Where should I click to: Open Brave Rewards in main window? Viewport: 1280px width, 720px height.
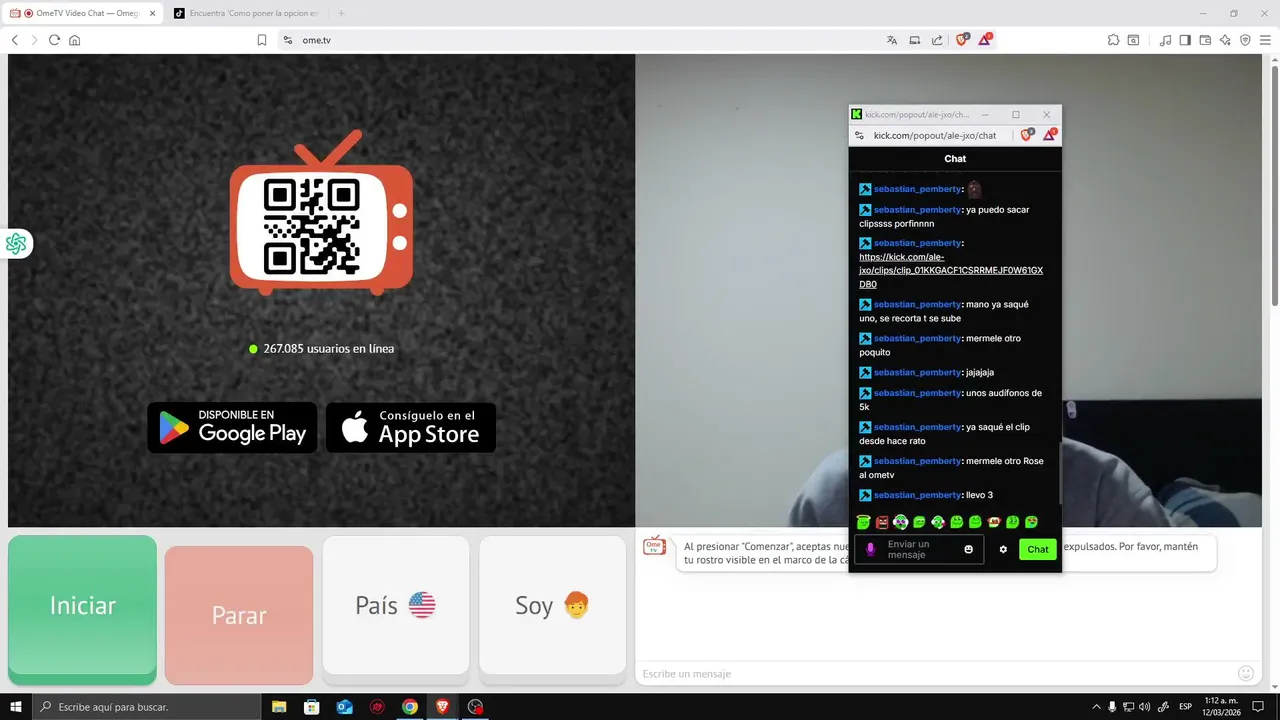985,40
